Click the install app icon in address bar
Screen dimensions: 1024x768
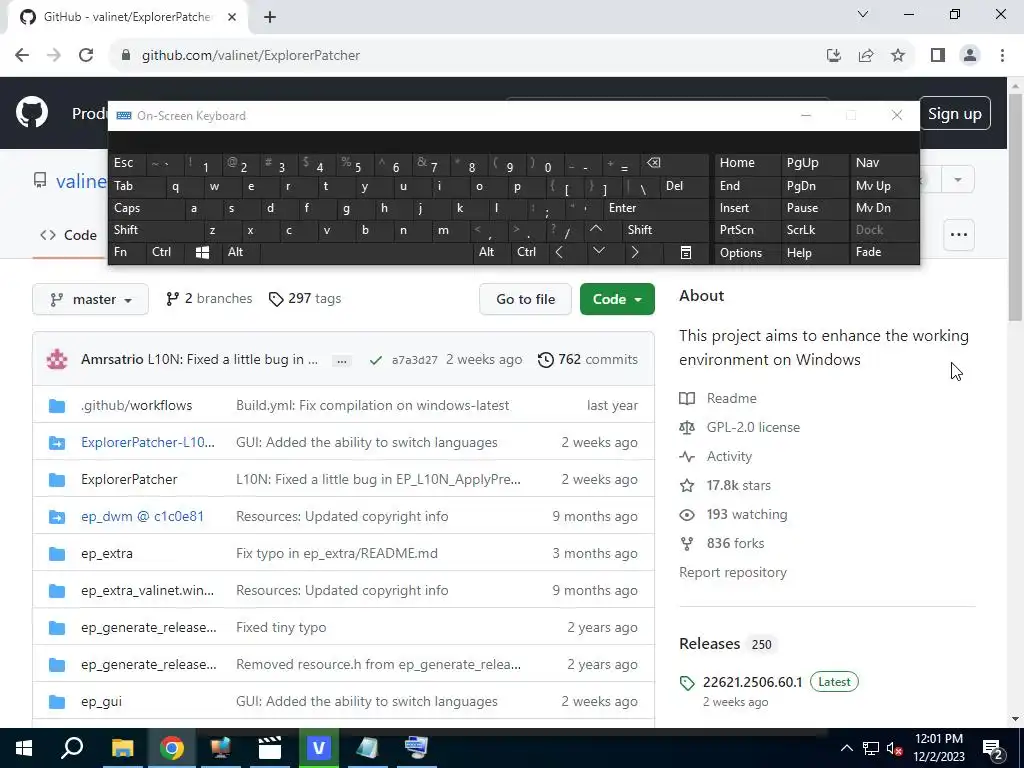pos(834,55)
